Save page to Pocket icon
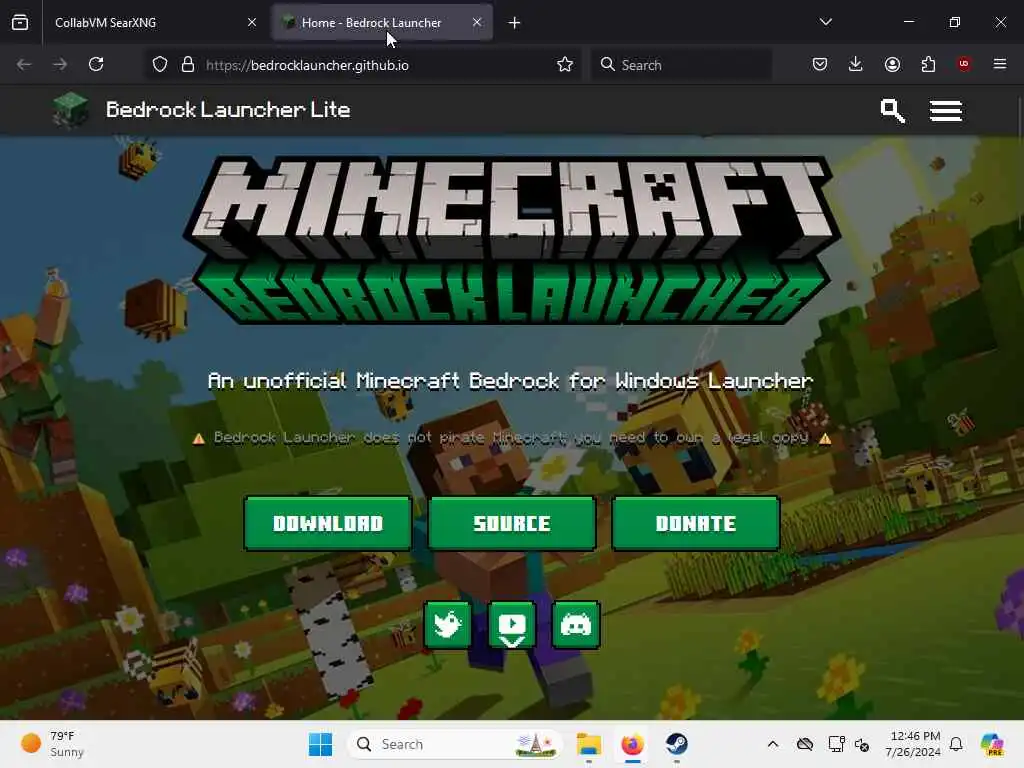 820,64
